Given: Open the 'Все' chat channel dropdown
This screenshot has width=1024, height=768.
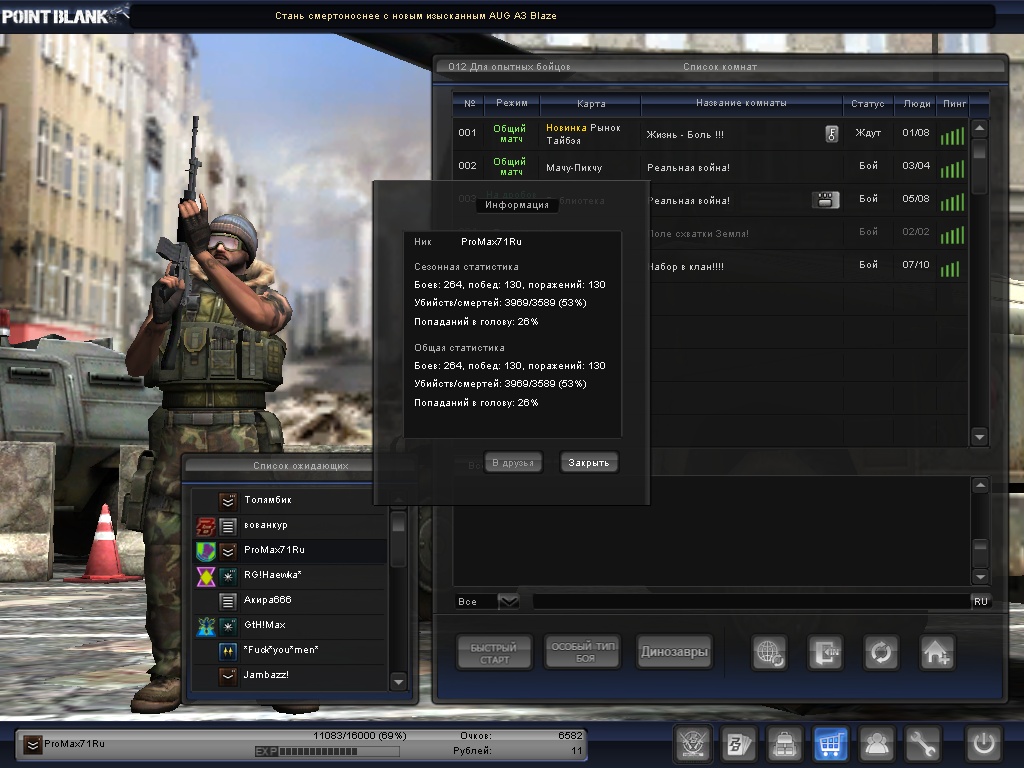Looking at the screenshot, I should [508, 601].
